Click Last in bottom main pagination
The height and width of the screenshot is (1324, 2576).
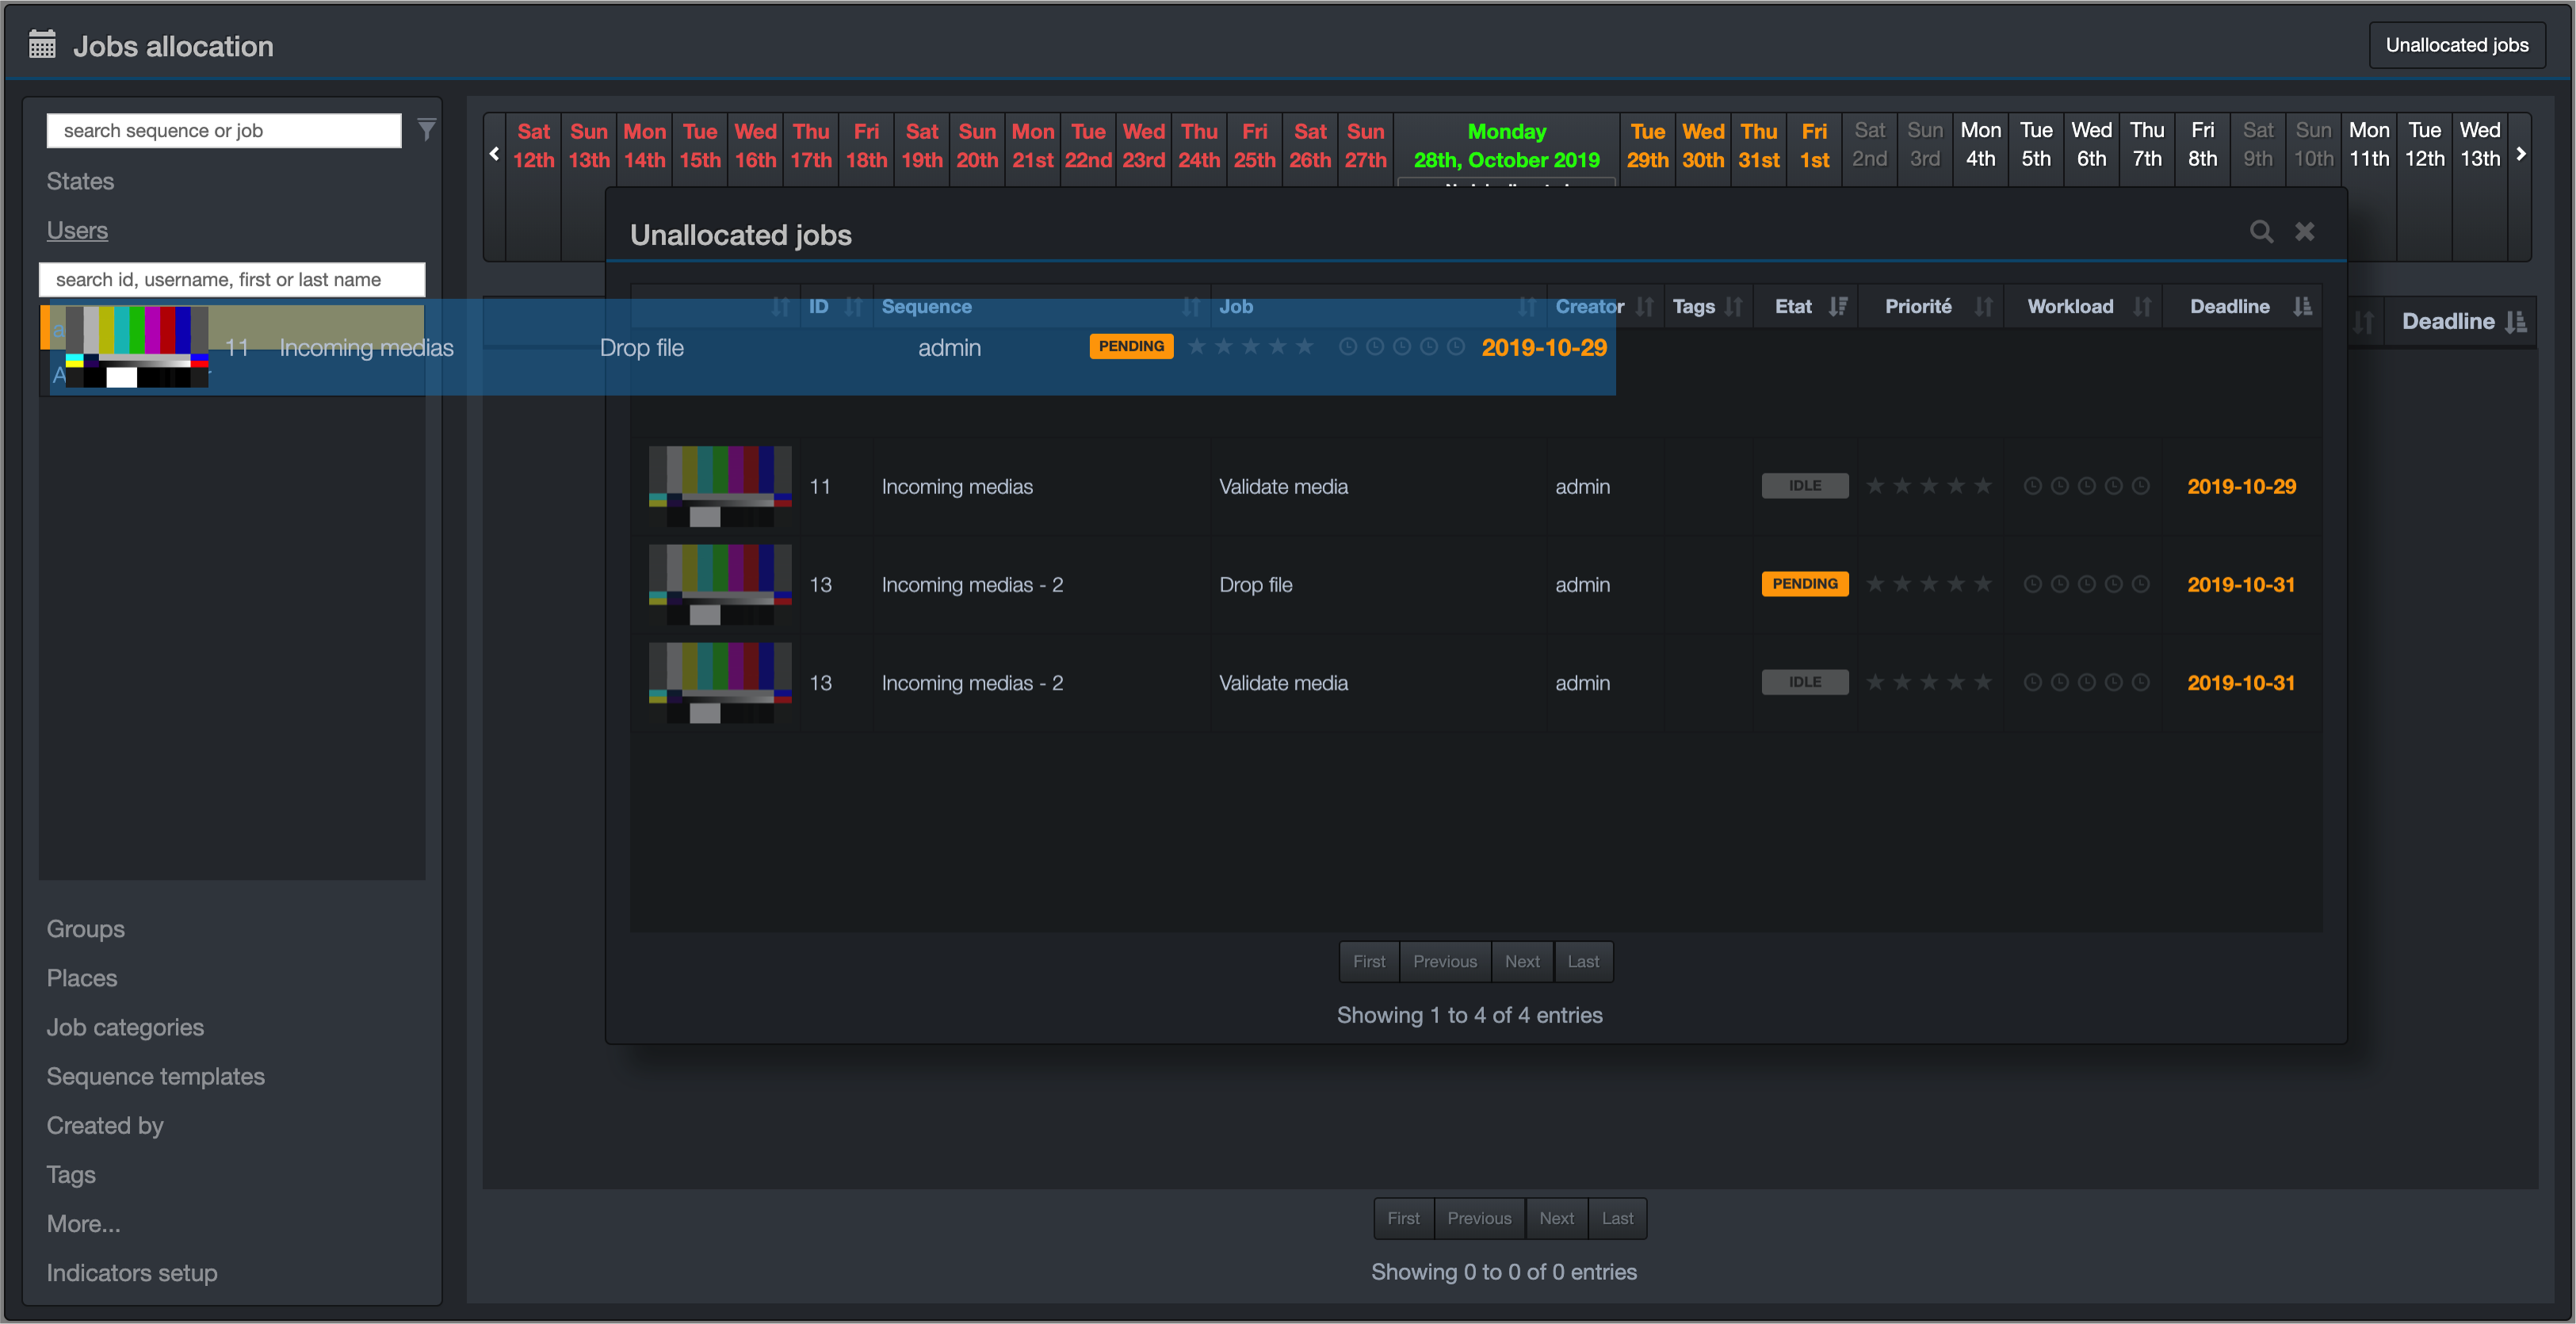click(x=1617, y=1218)
